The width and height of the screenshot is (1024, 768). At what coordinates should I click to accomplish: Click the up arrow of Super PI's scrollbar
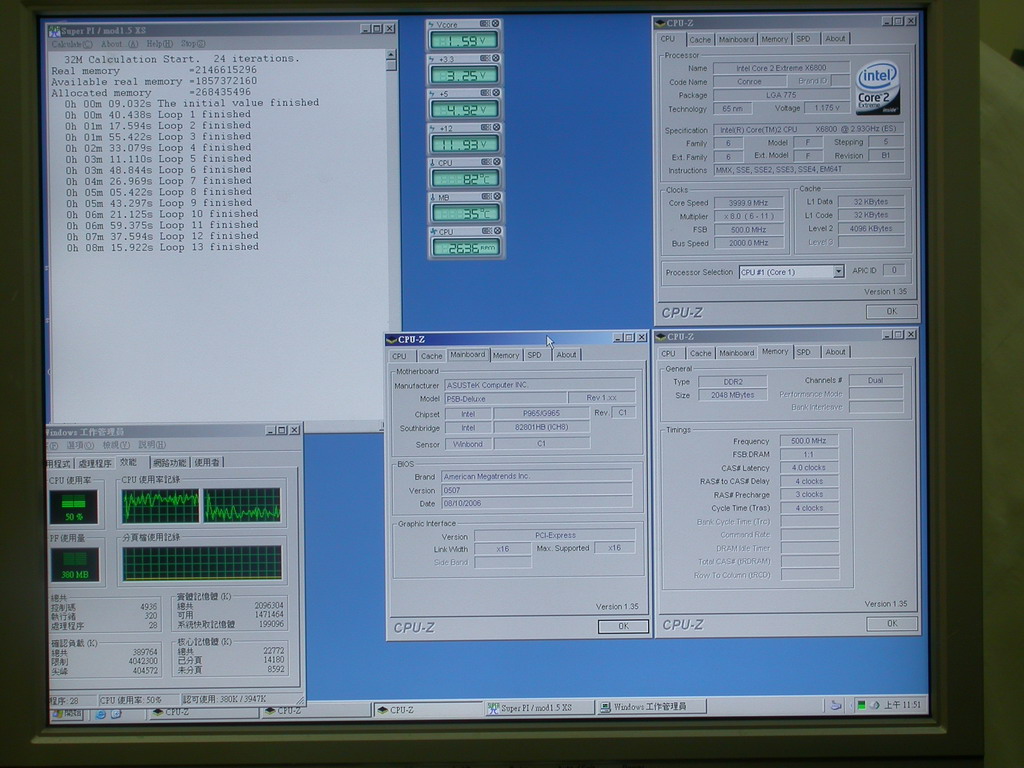coord(391,55)
